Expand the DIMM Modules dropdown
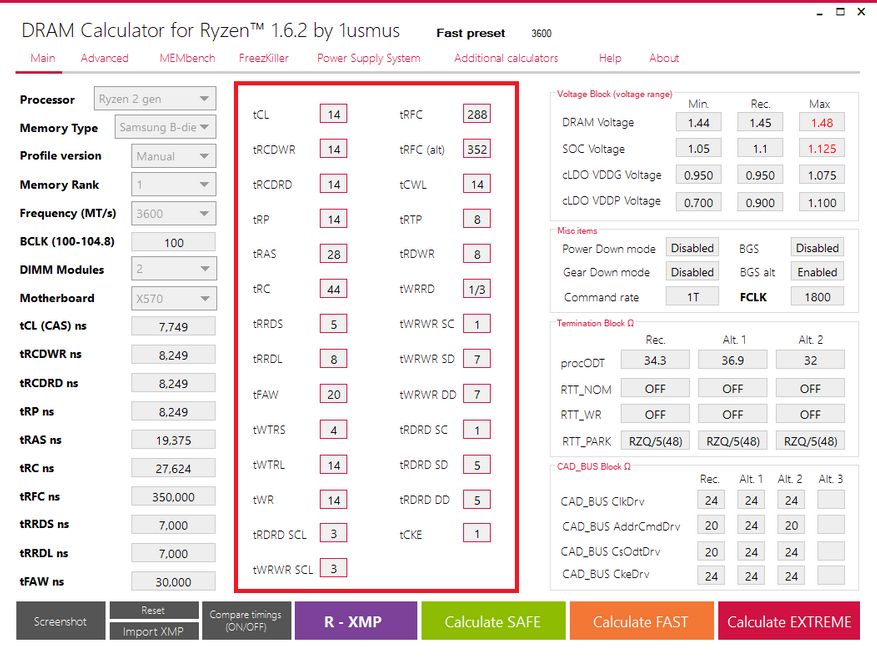 click(x=173, y=269)
